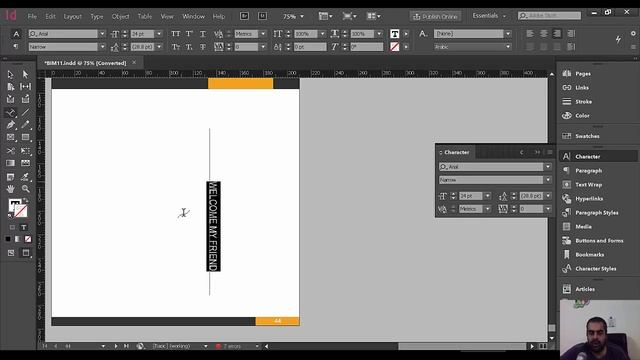Close the BIM11.indd document tab
Screen dimensions: 640x360
pyautogui.click(x=134, y=62)
